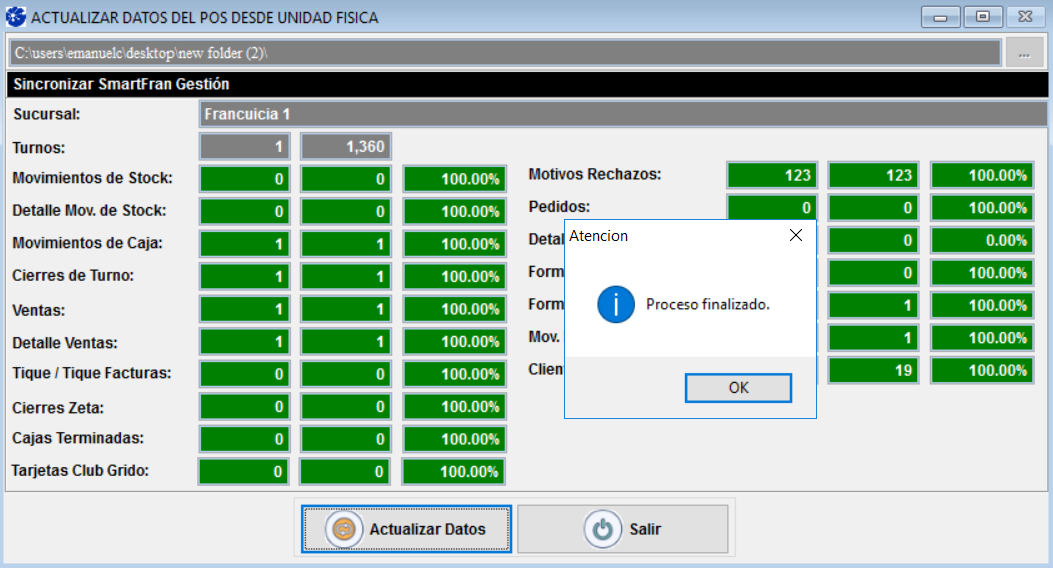Click the folder path input field
This screenshot has width=1053, height=568.
point(505,53)
